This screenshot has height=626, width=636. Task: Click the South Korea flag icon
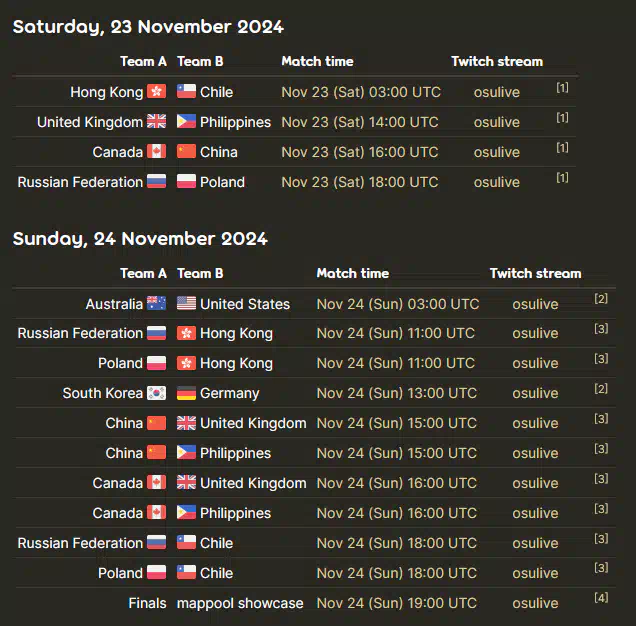coord(156,392)
